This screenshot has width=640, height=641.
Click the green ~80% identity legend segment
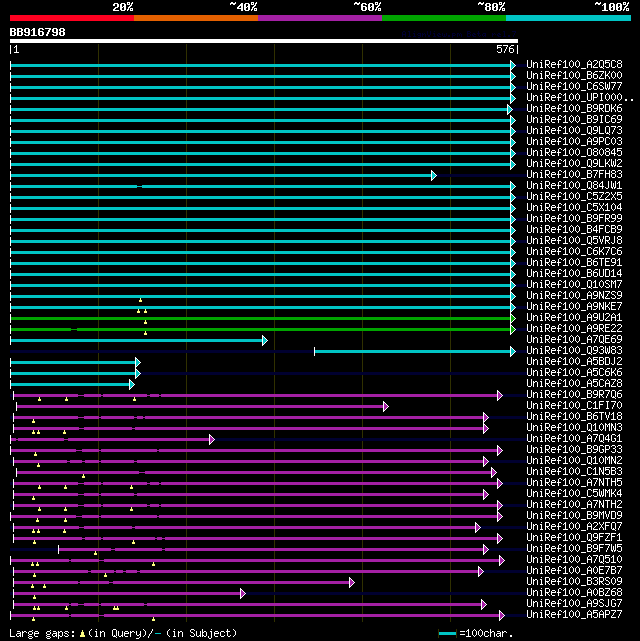tap(444, 18)
